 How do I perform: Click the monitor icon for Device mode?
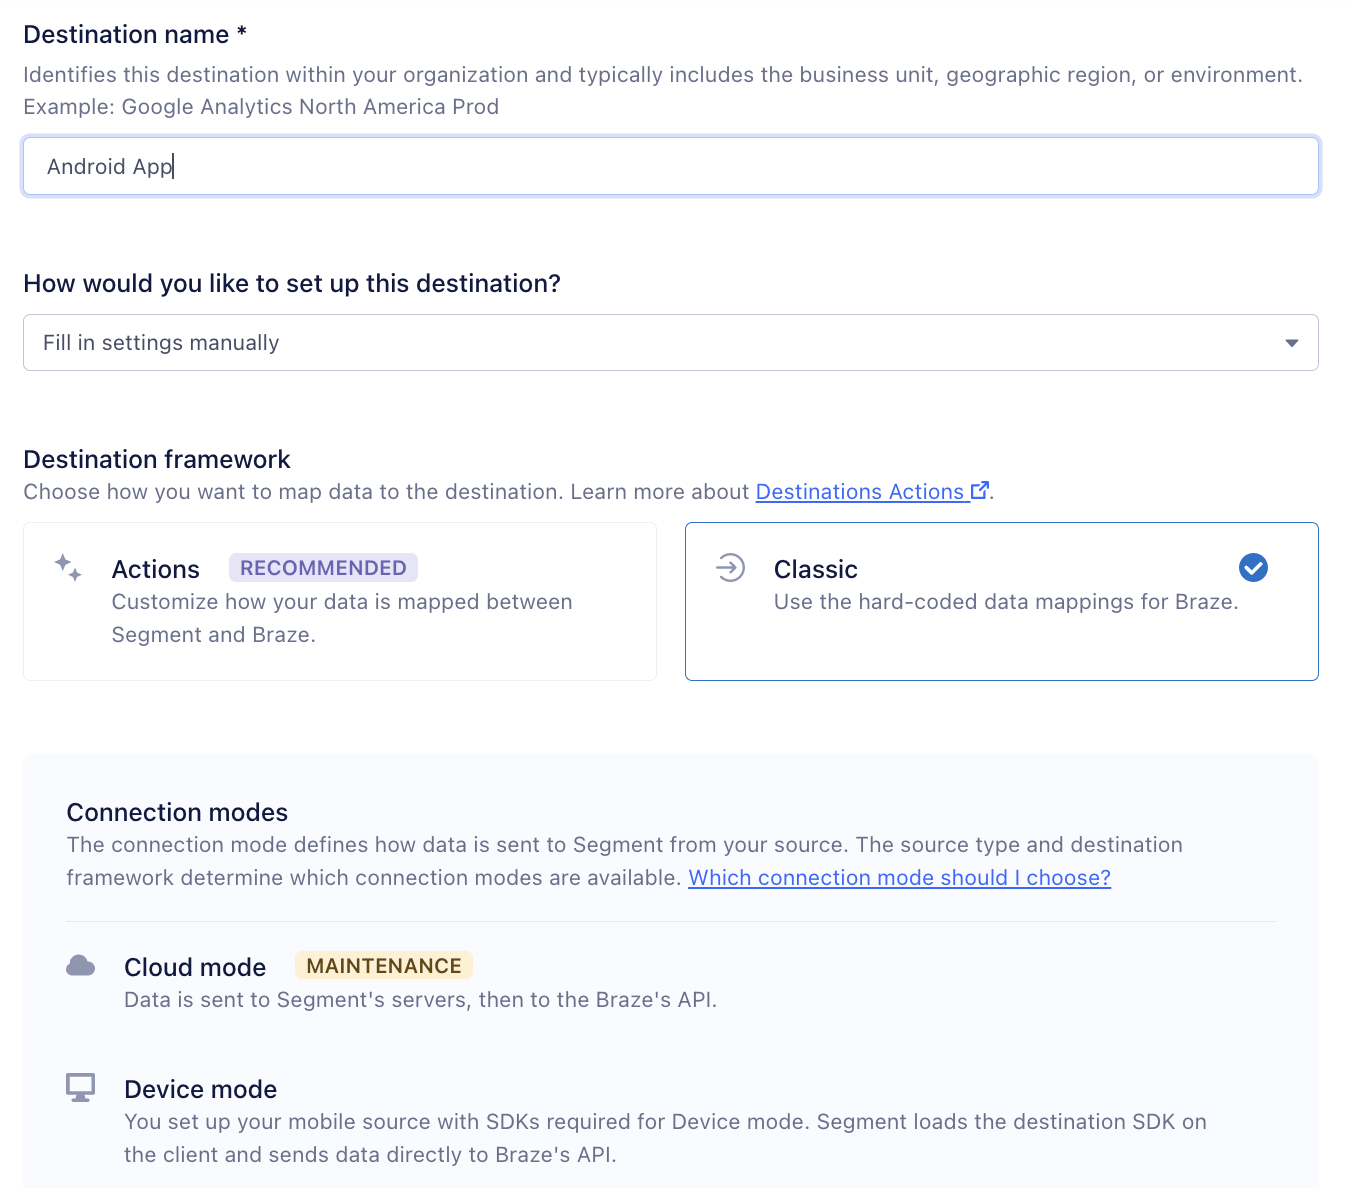(x=80, y=1088)
